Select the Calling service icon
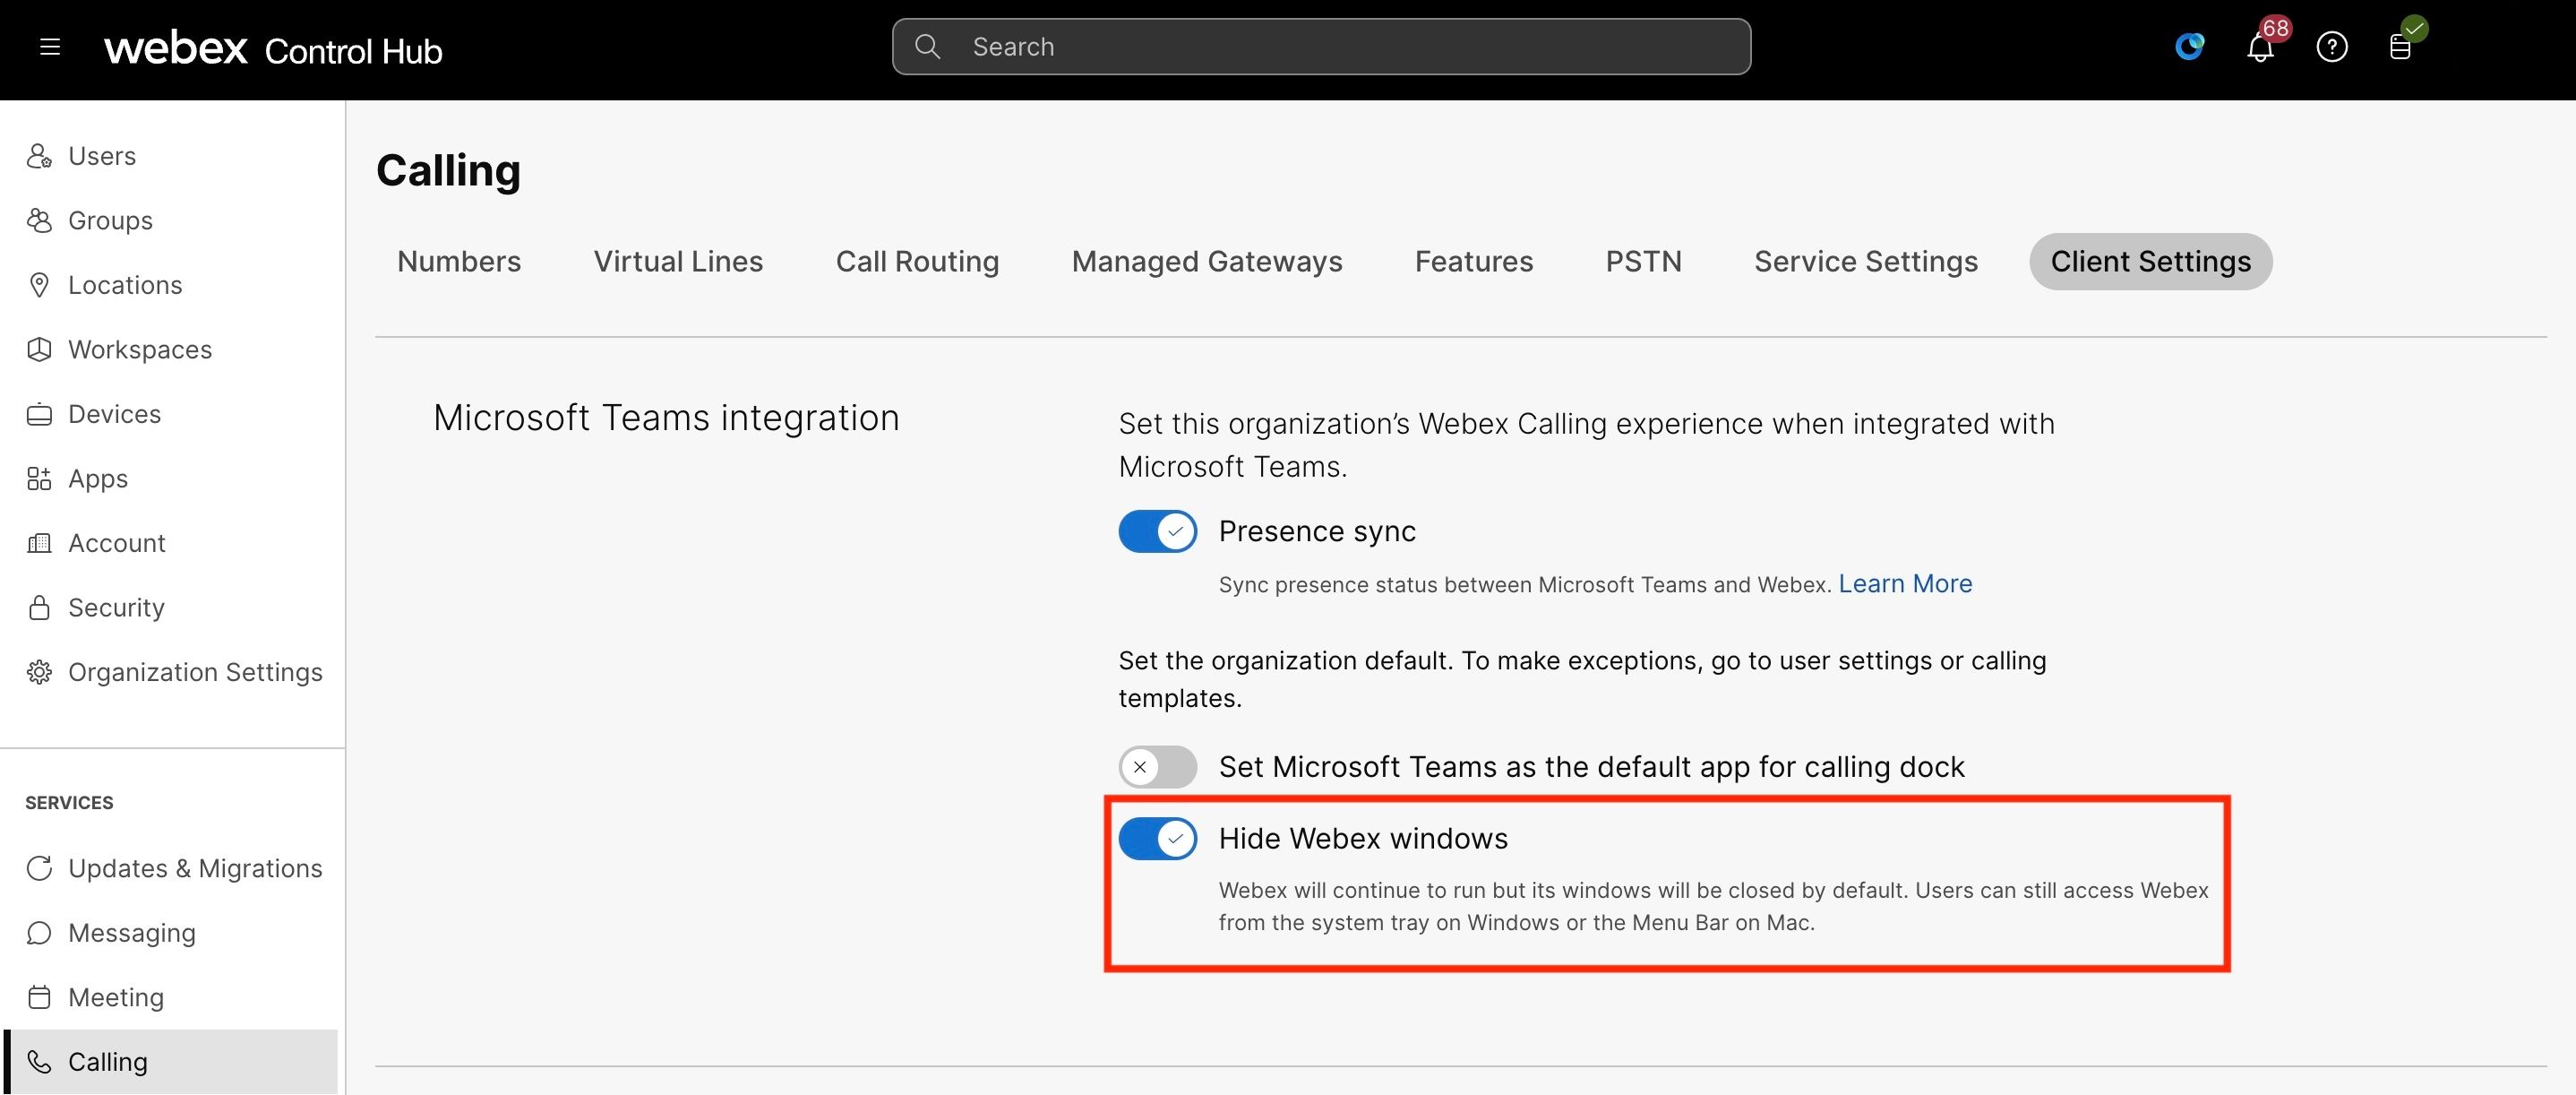 point(39,1061)
